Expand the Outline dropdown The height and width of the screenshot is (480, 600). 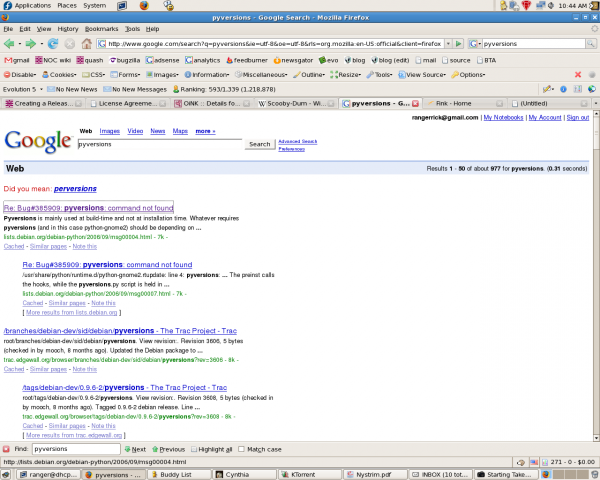[x=309, y=75]
